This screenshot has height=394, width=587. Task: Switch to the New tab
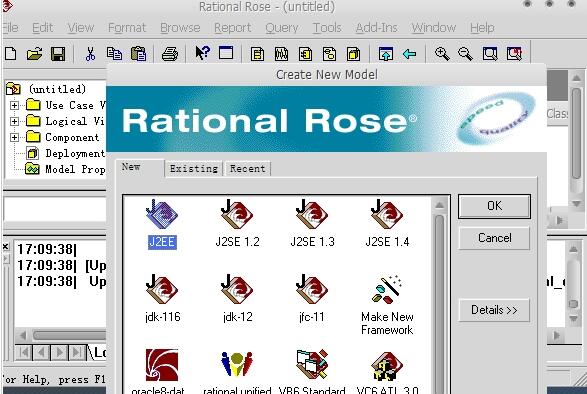pyautogui.click(x=139, y=167)
